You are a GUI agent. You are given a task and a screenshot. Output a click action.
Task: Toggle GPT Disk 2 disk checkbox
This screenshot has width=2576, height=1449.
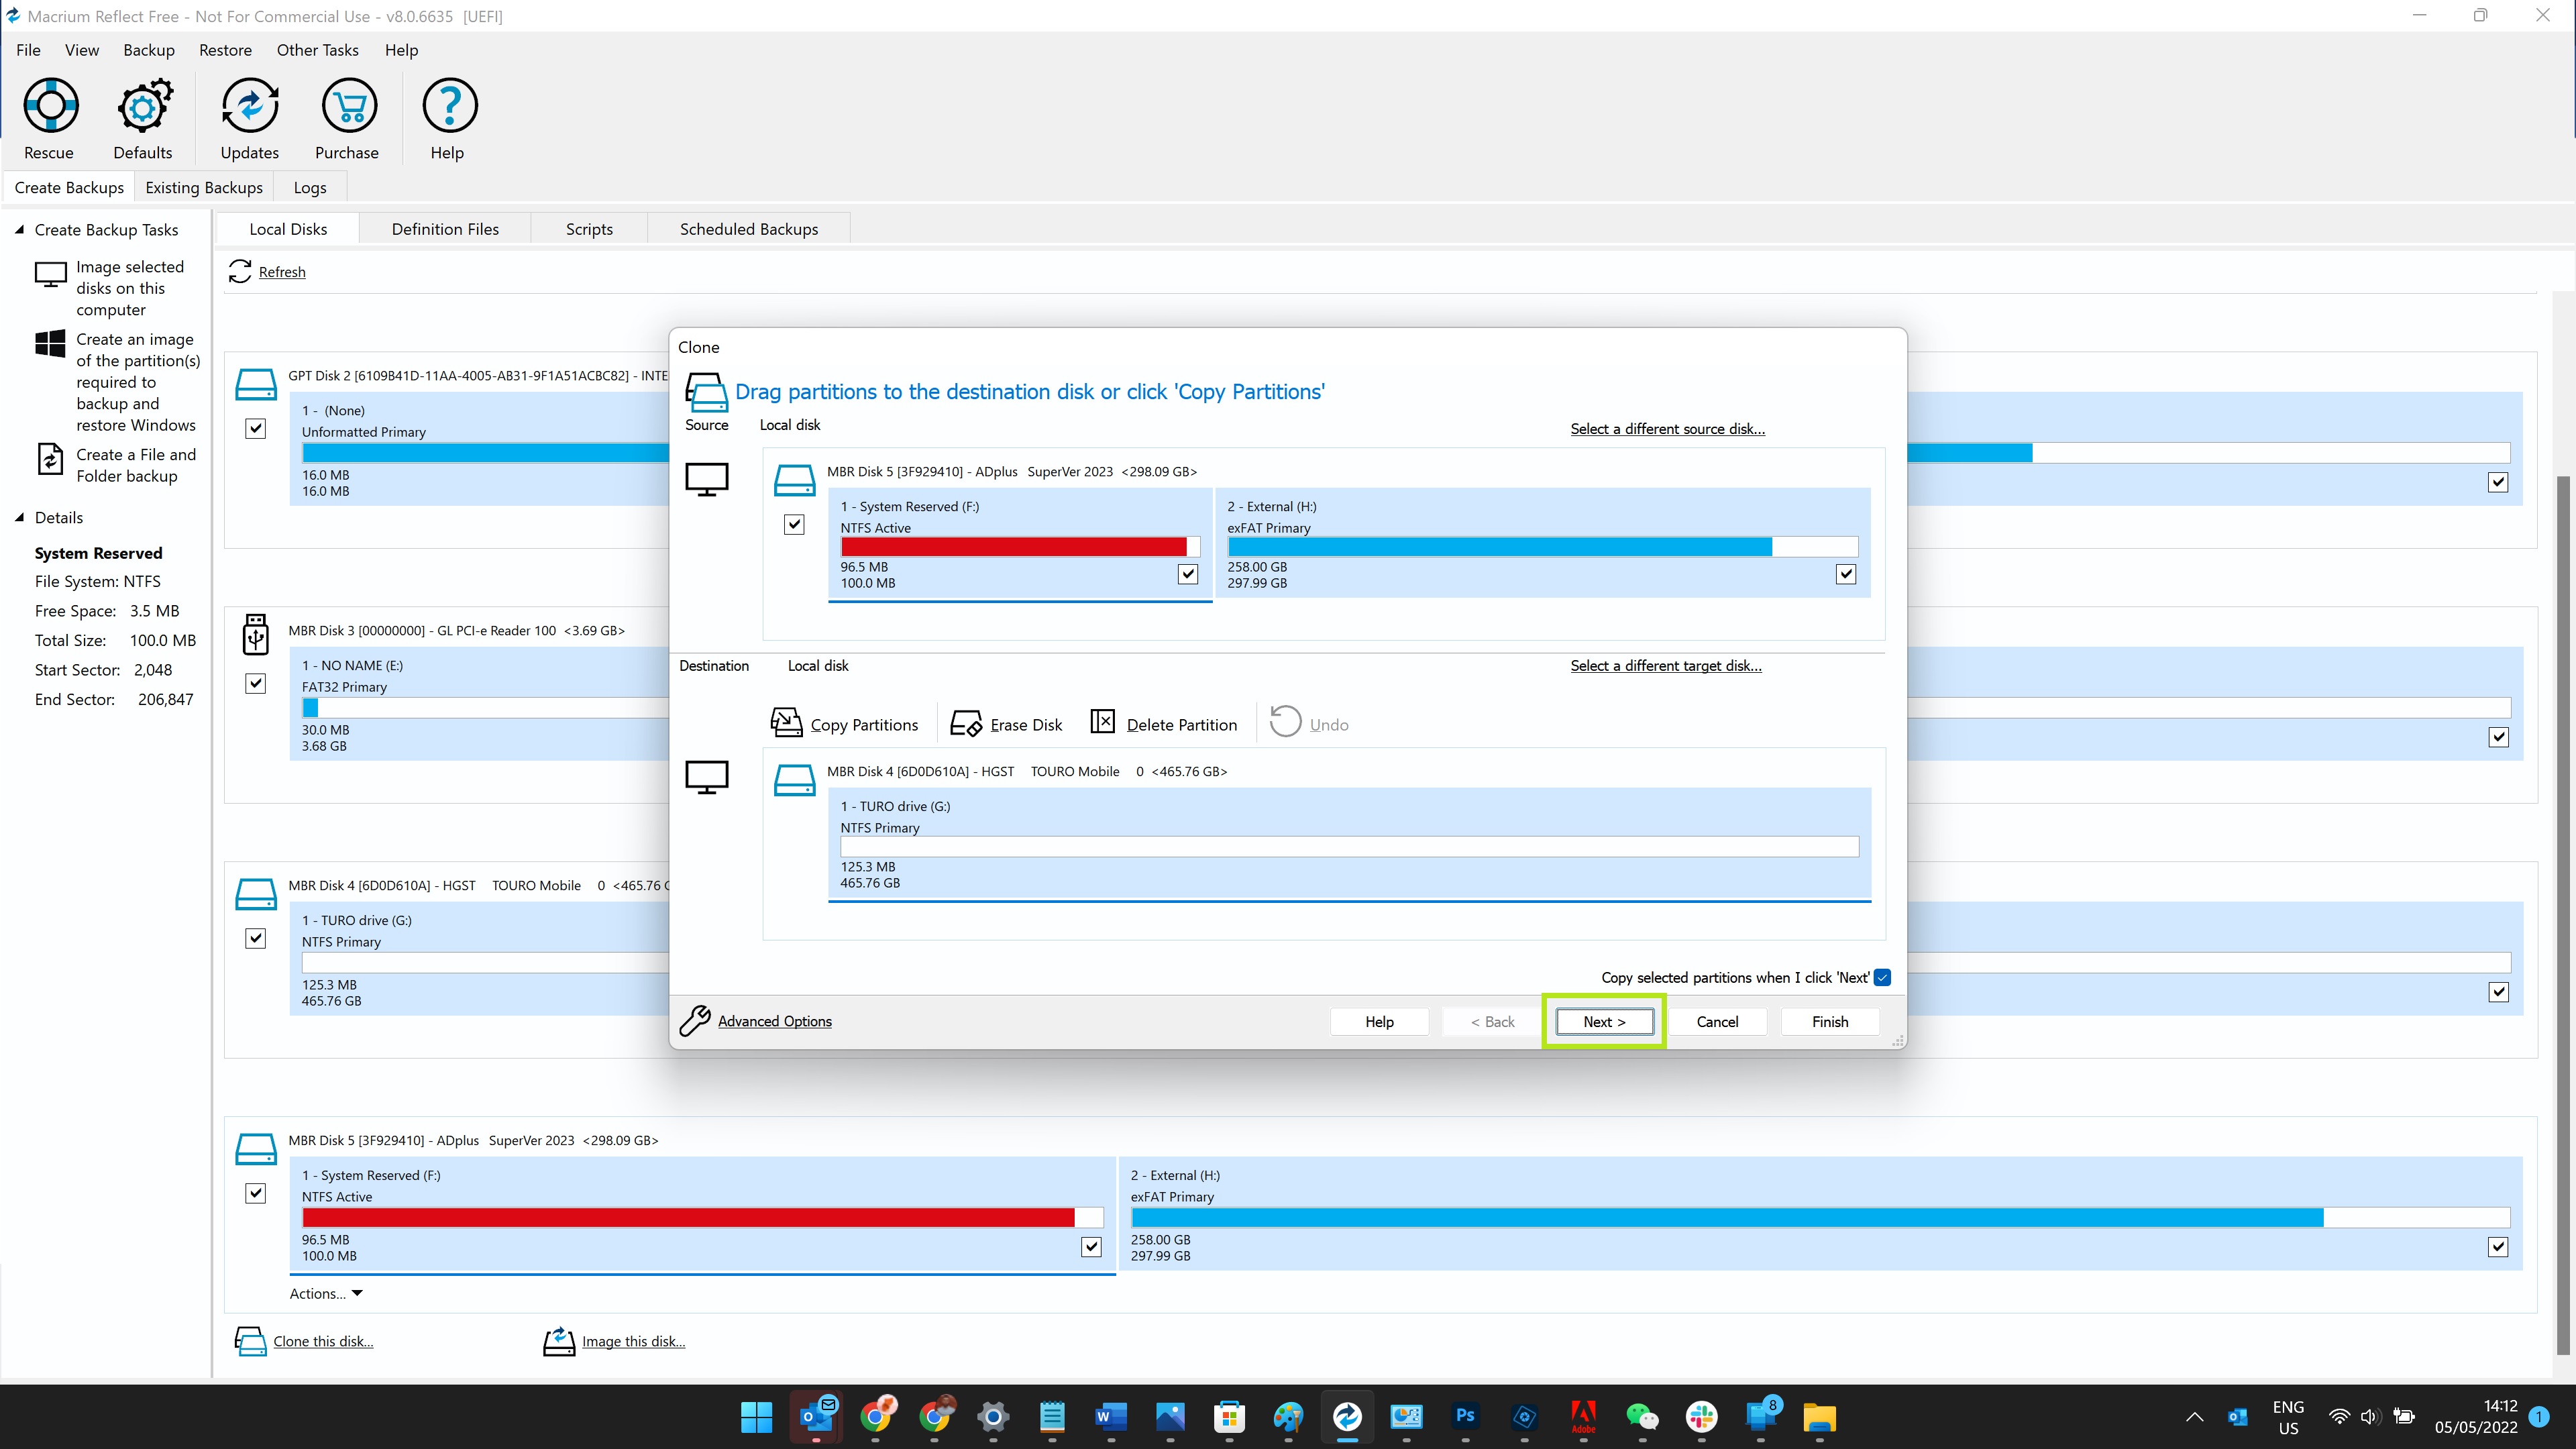click(x=256, y=429)
